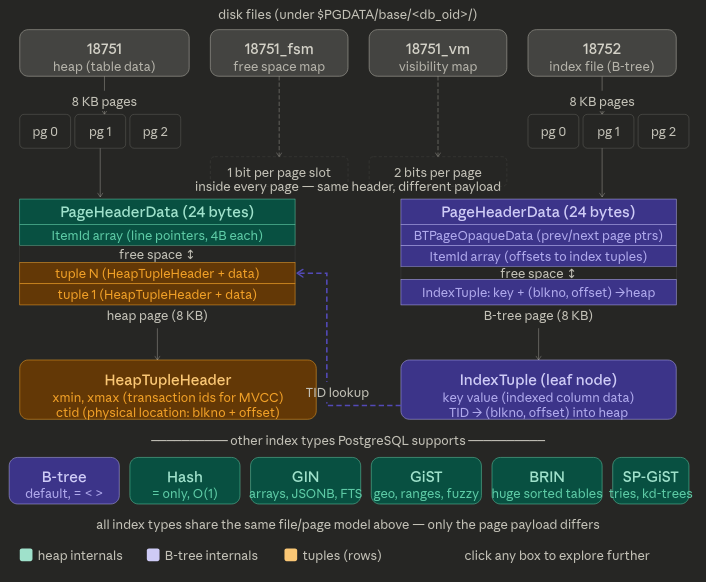Click '8 KB pages' label under heap file
Image resolution: width=706 pixels, height=582 pixels.
[x=104, y=102]
